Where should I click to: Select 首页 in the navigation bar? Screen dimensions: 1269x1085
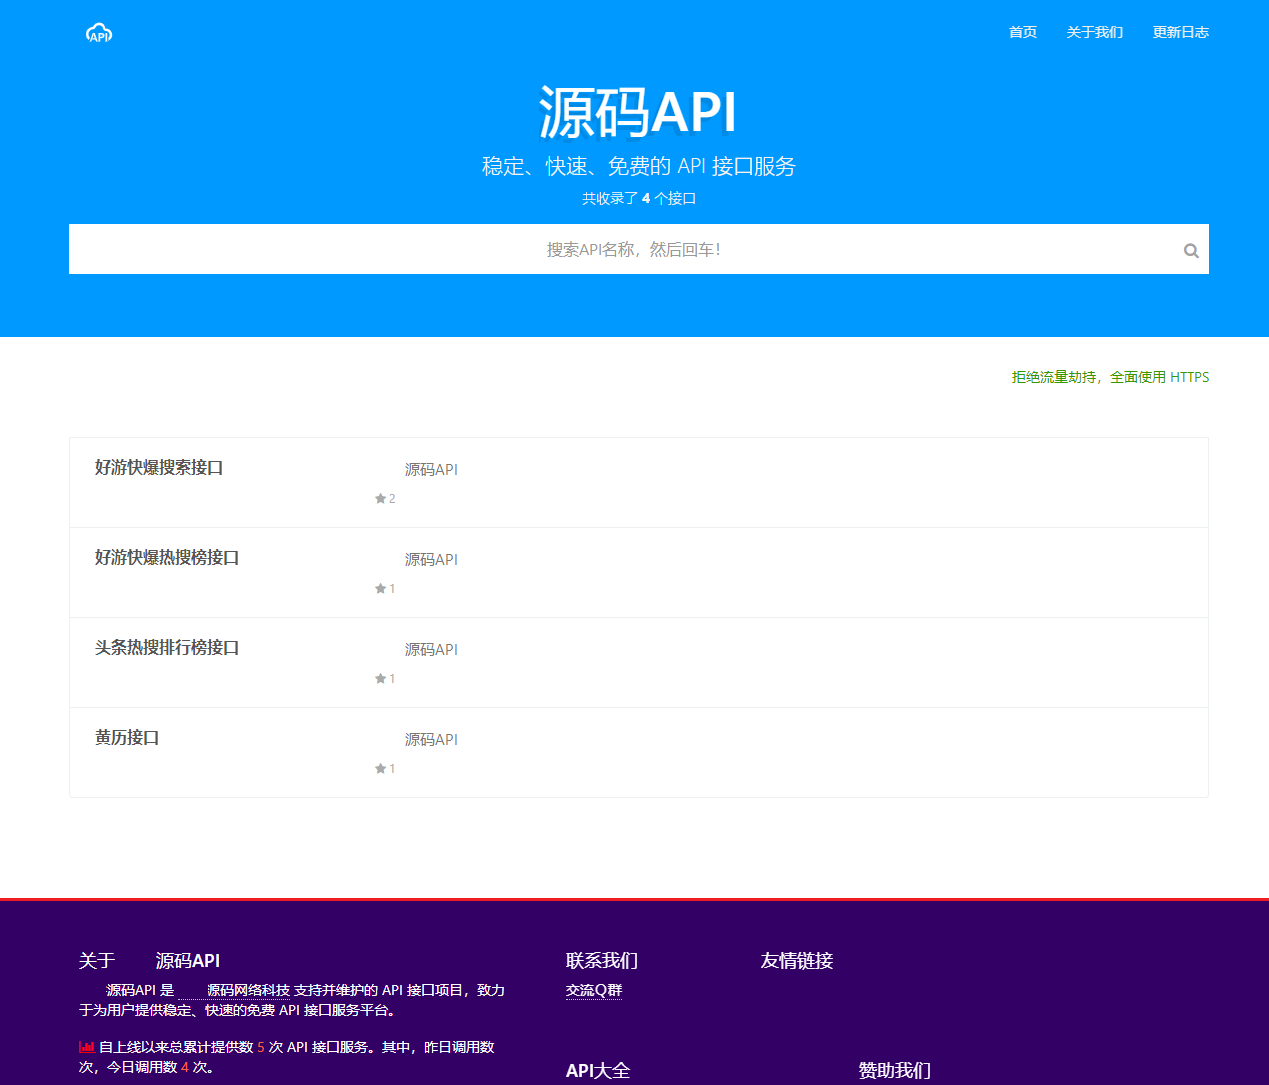[1022, 31]
